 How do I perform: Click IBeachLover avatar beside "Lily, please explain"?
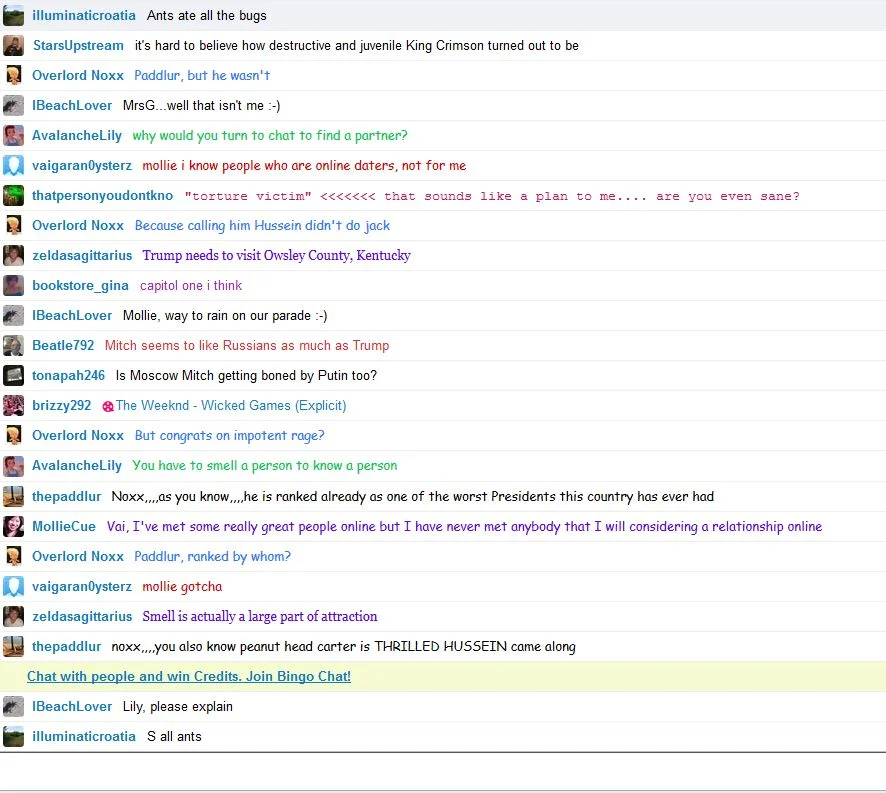(x=14, y=707)
